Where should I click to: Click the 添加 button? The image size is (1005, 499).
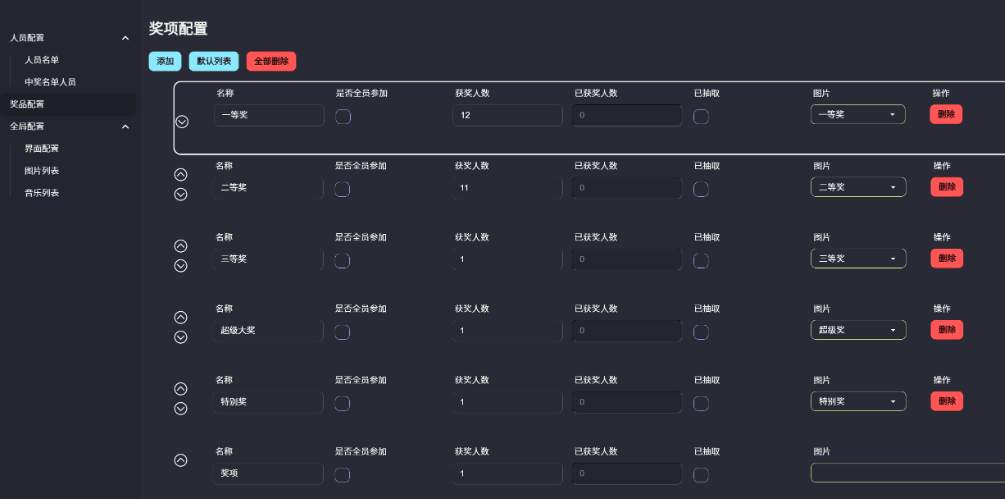point(165,61)
